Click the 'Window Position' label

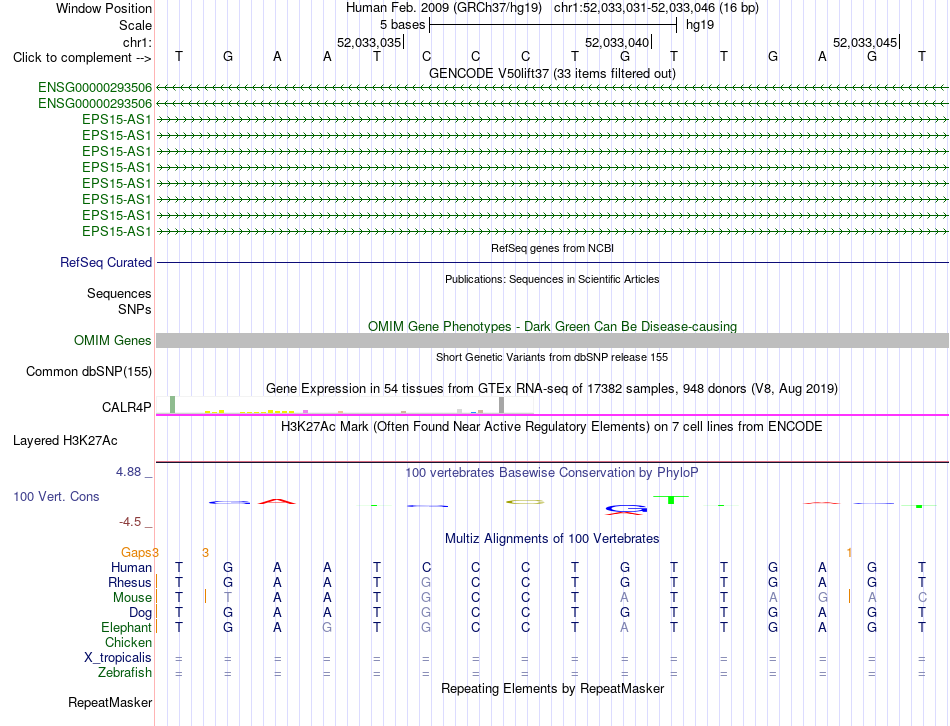pos(104,8)
